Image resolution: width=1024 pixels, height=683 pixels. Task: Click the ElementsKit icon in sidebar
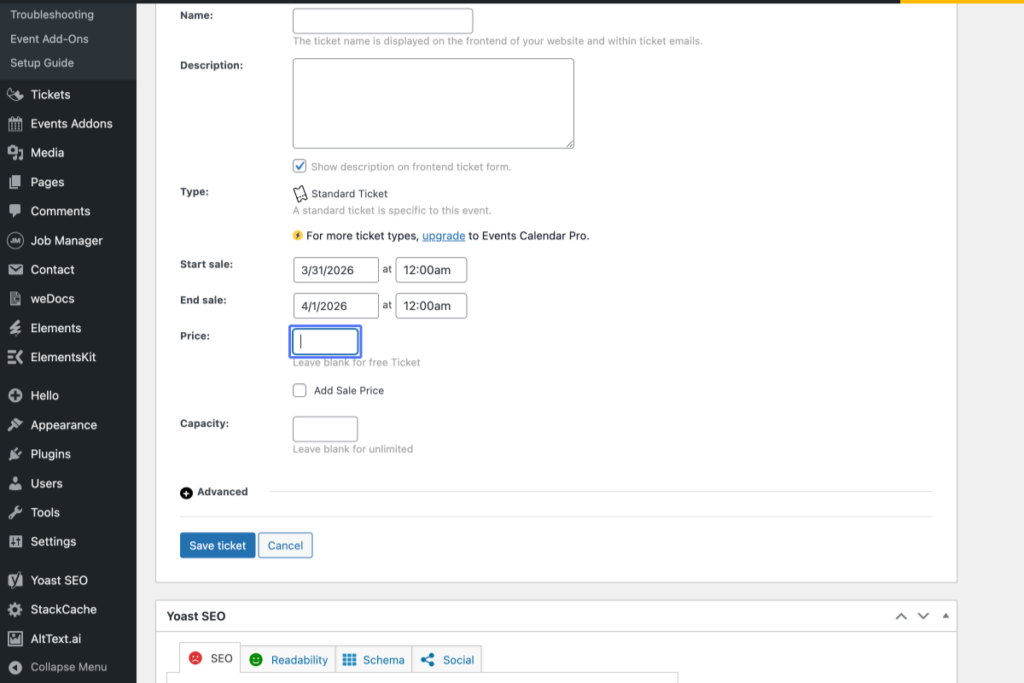click(x=15, y=357)
